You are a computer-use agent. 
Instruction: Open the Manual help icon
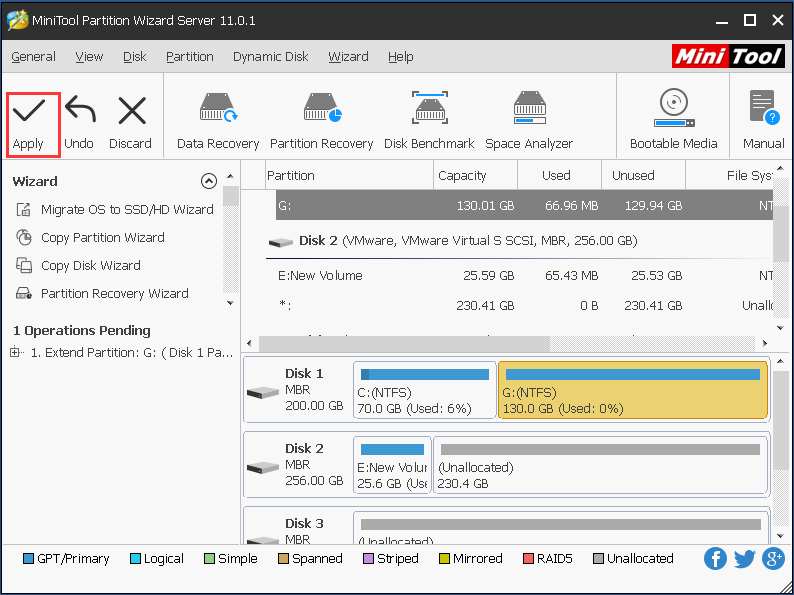pos(763,110)
